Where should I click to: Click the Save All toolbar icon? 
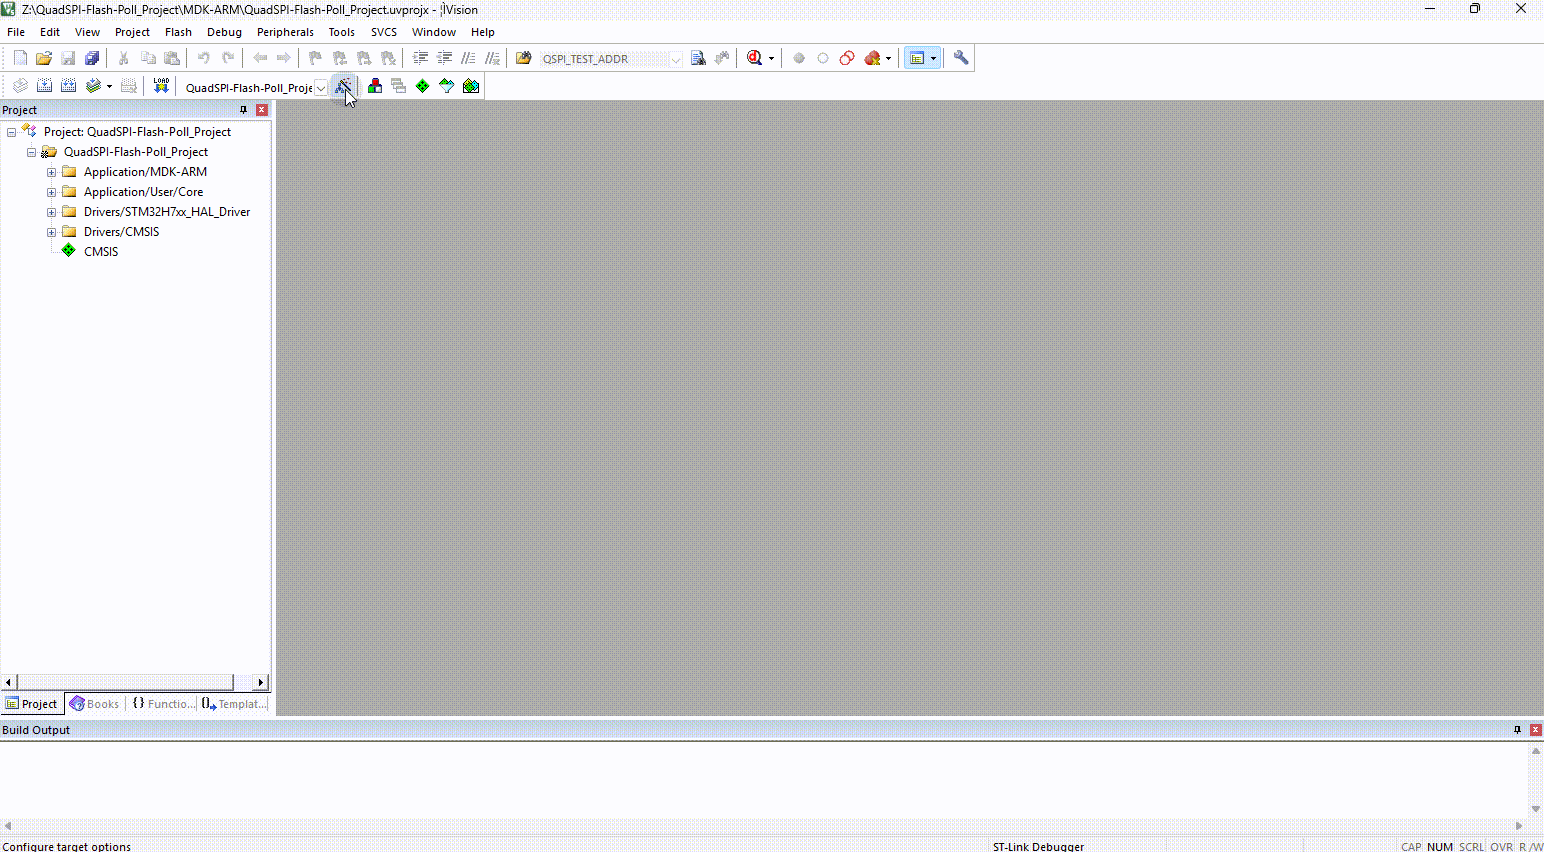tap(92, 58)
